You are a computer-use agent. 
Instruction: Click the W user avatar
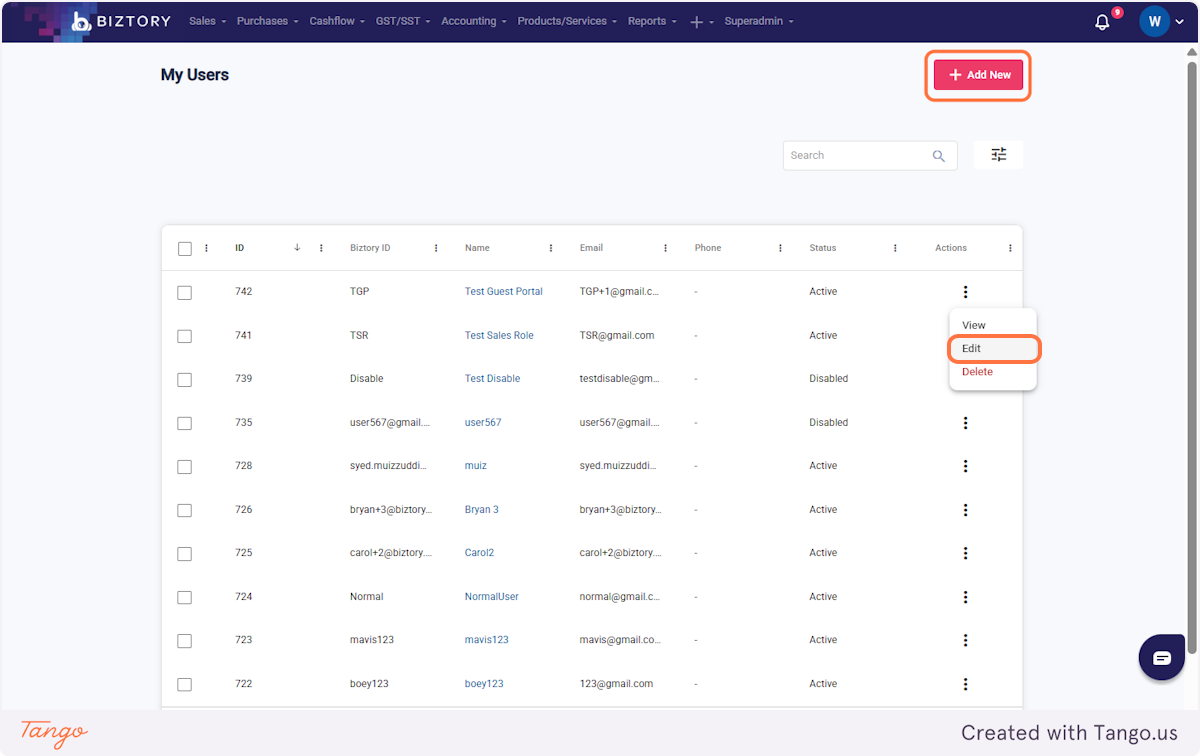(x=1154, y=22)
